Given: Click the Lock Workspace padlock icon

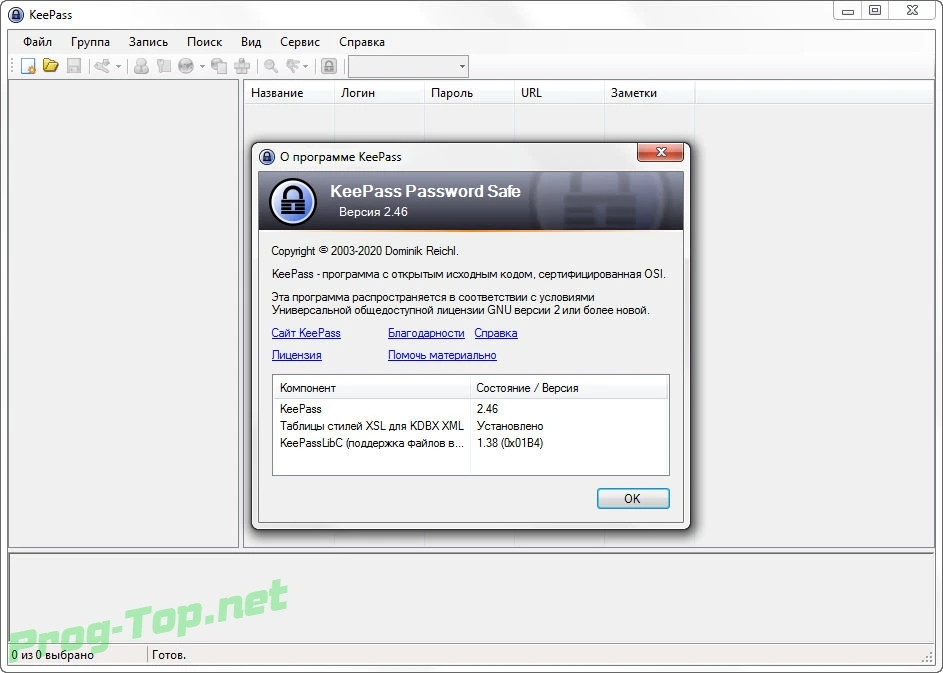Looking at the screenshot, I should pyautogui.click(x=328, y=66).
